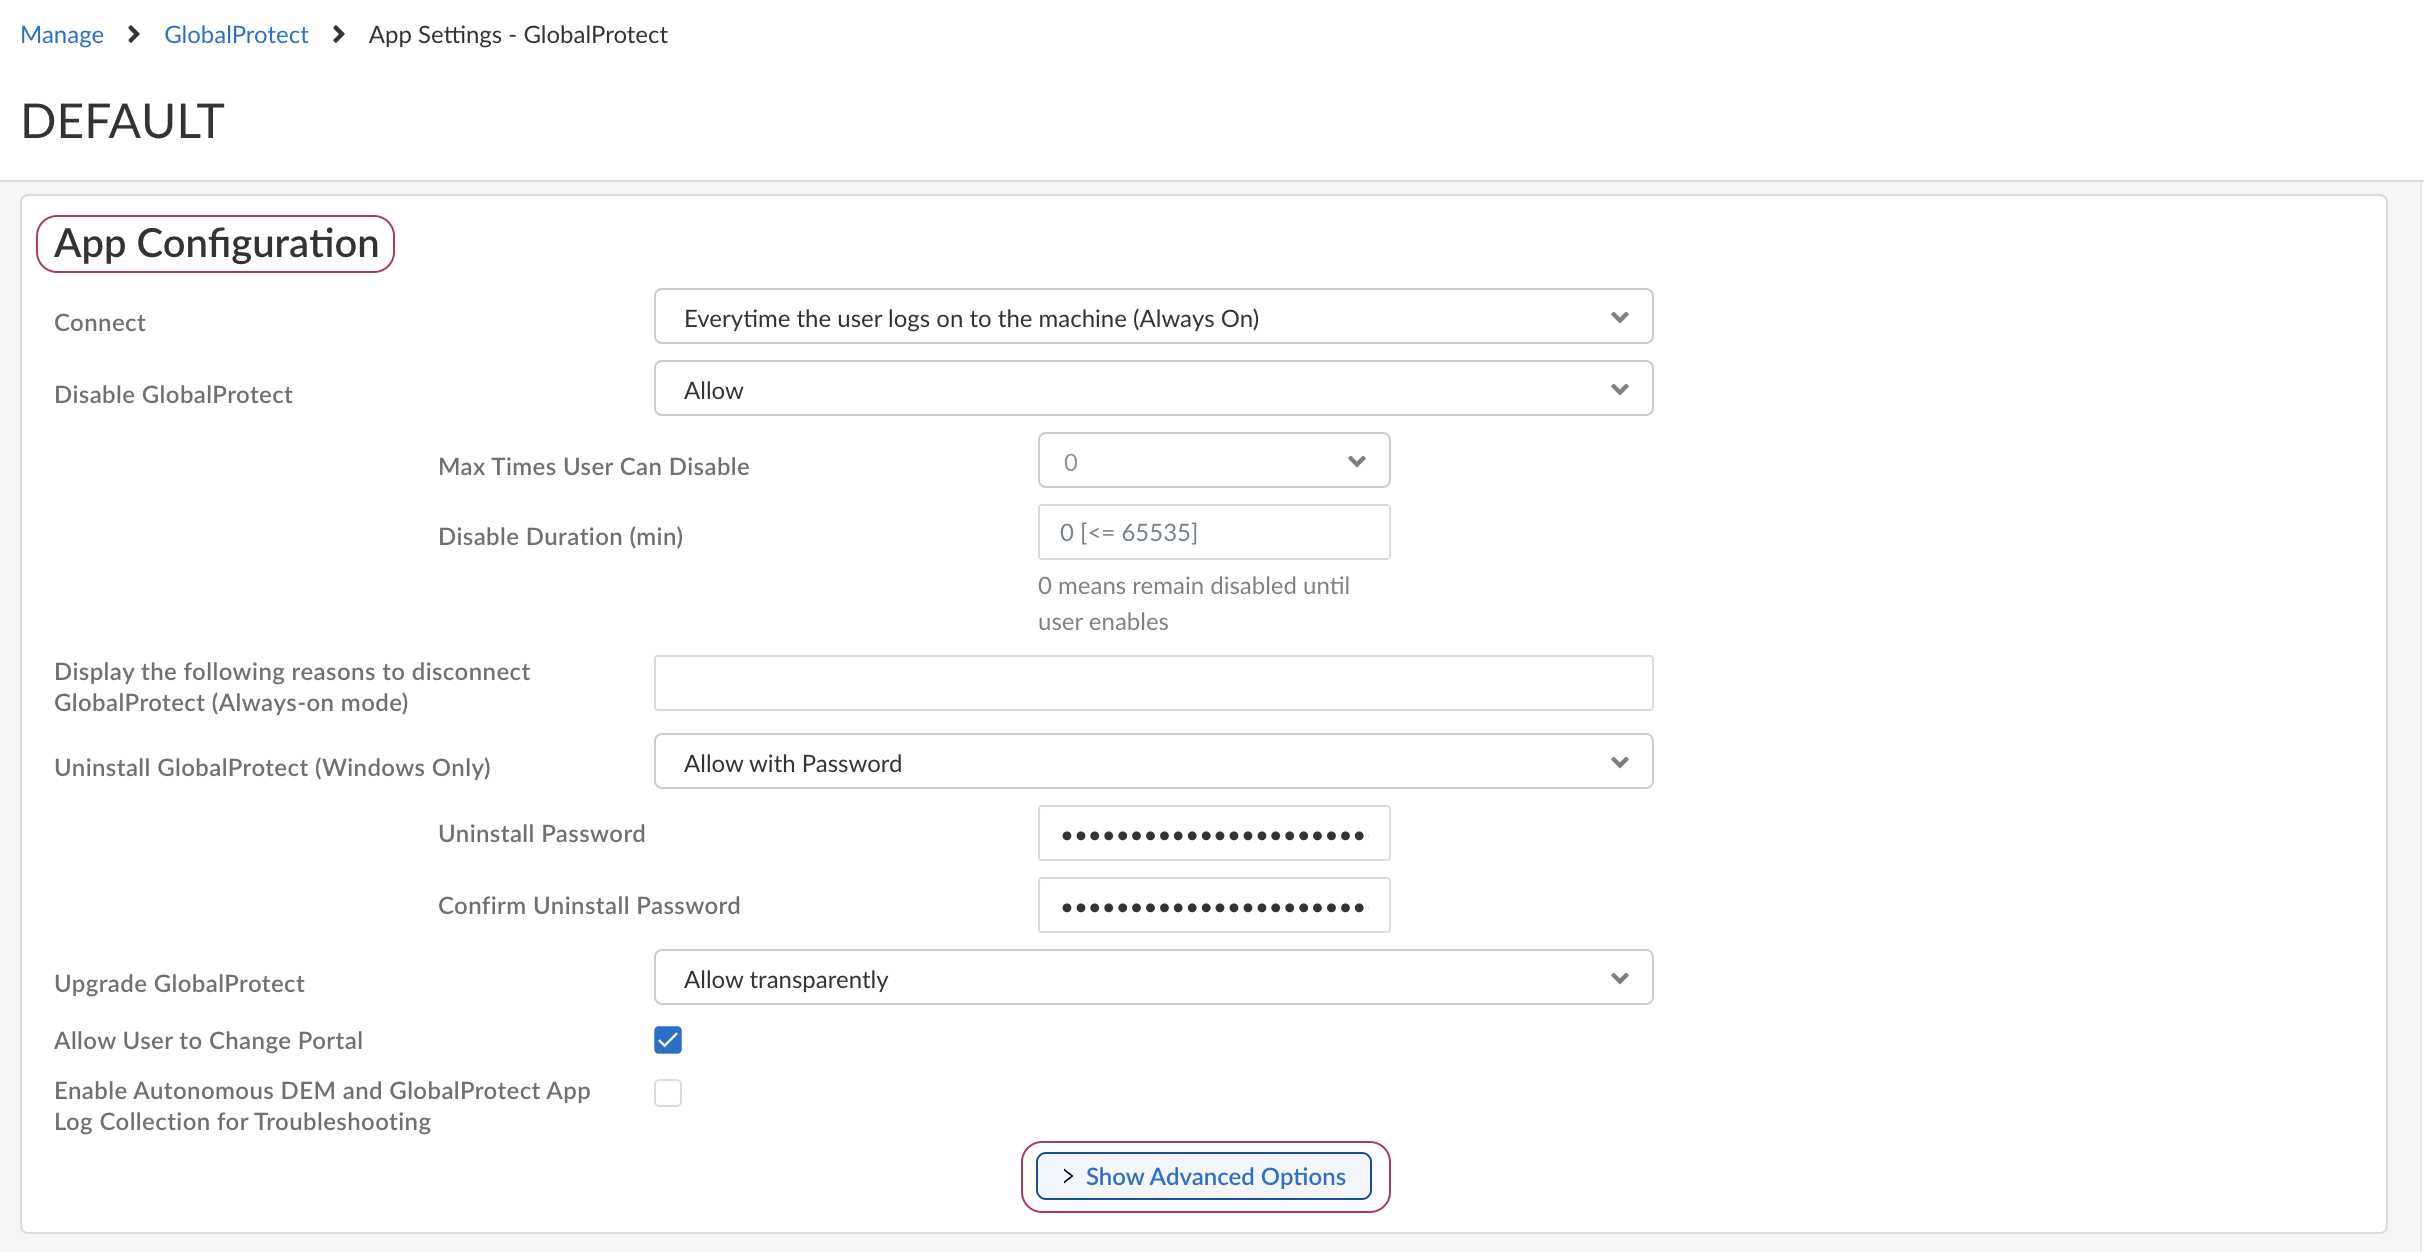Enable Autonomous DEM log collection checkbox

pyautogui.click(x=668, y=1093)
